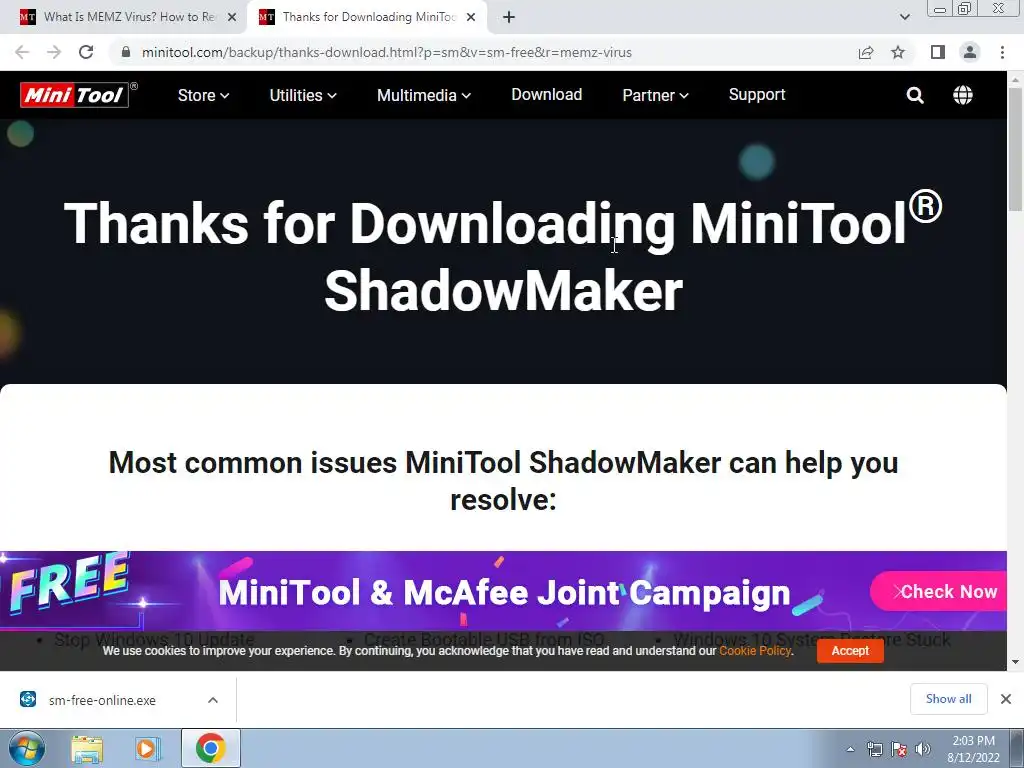Open the Chrome side panel
1024x768 pixels.
click(938, 52)
